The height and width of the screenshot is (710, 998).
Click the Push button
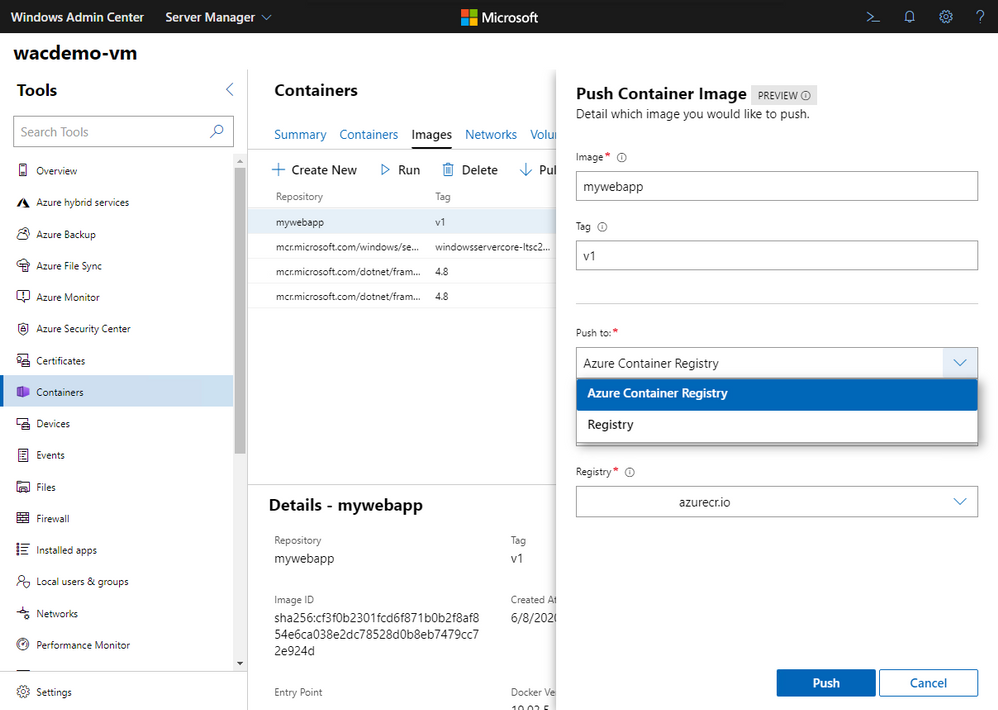click(826, 683)
